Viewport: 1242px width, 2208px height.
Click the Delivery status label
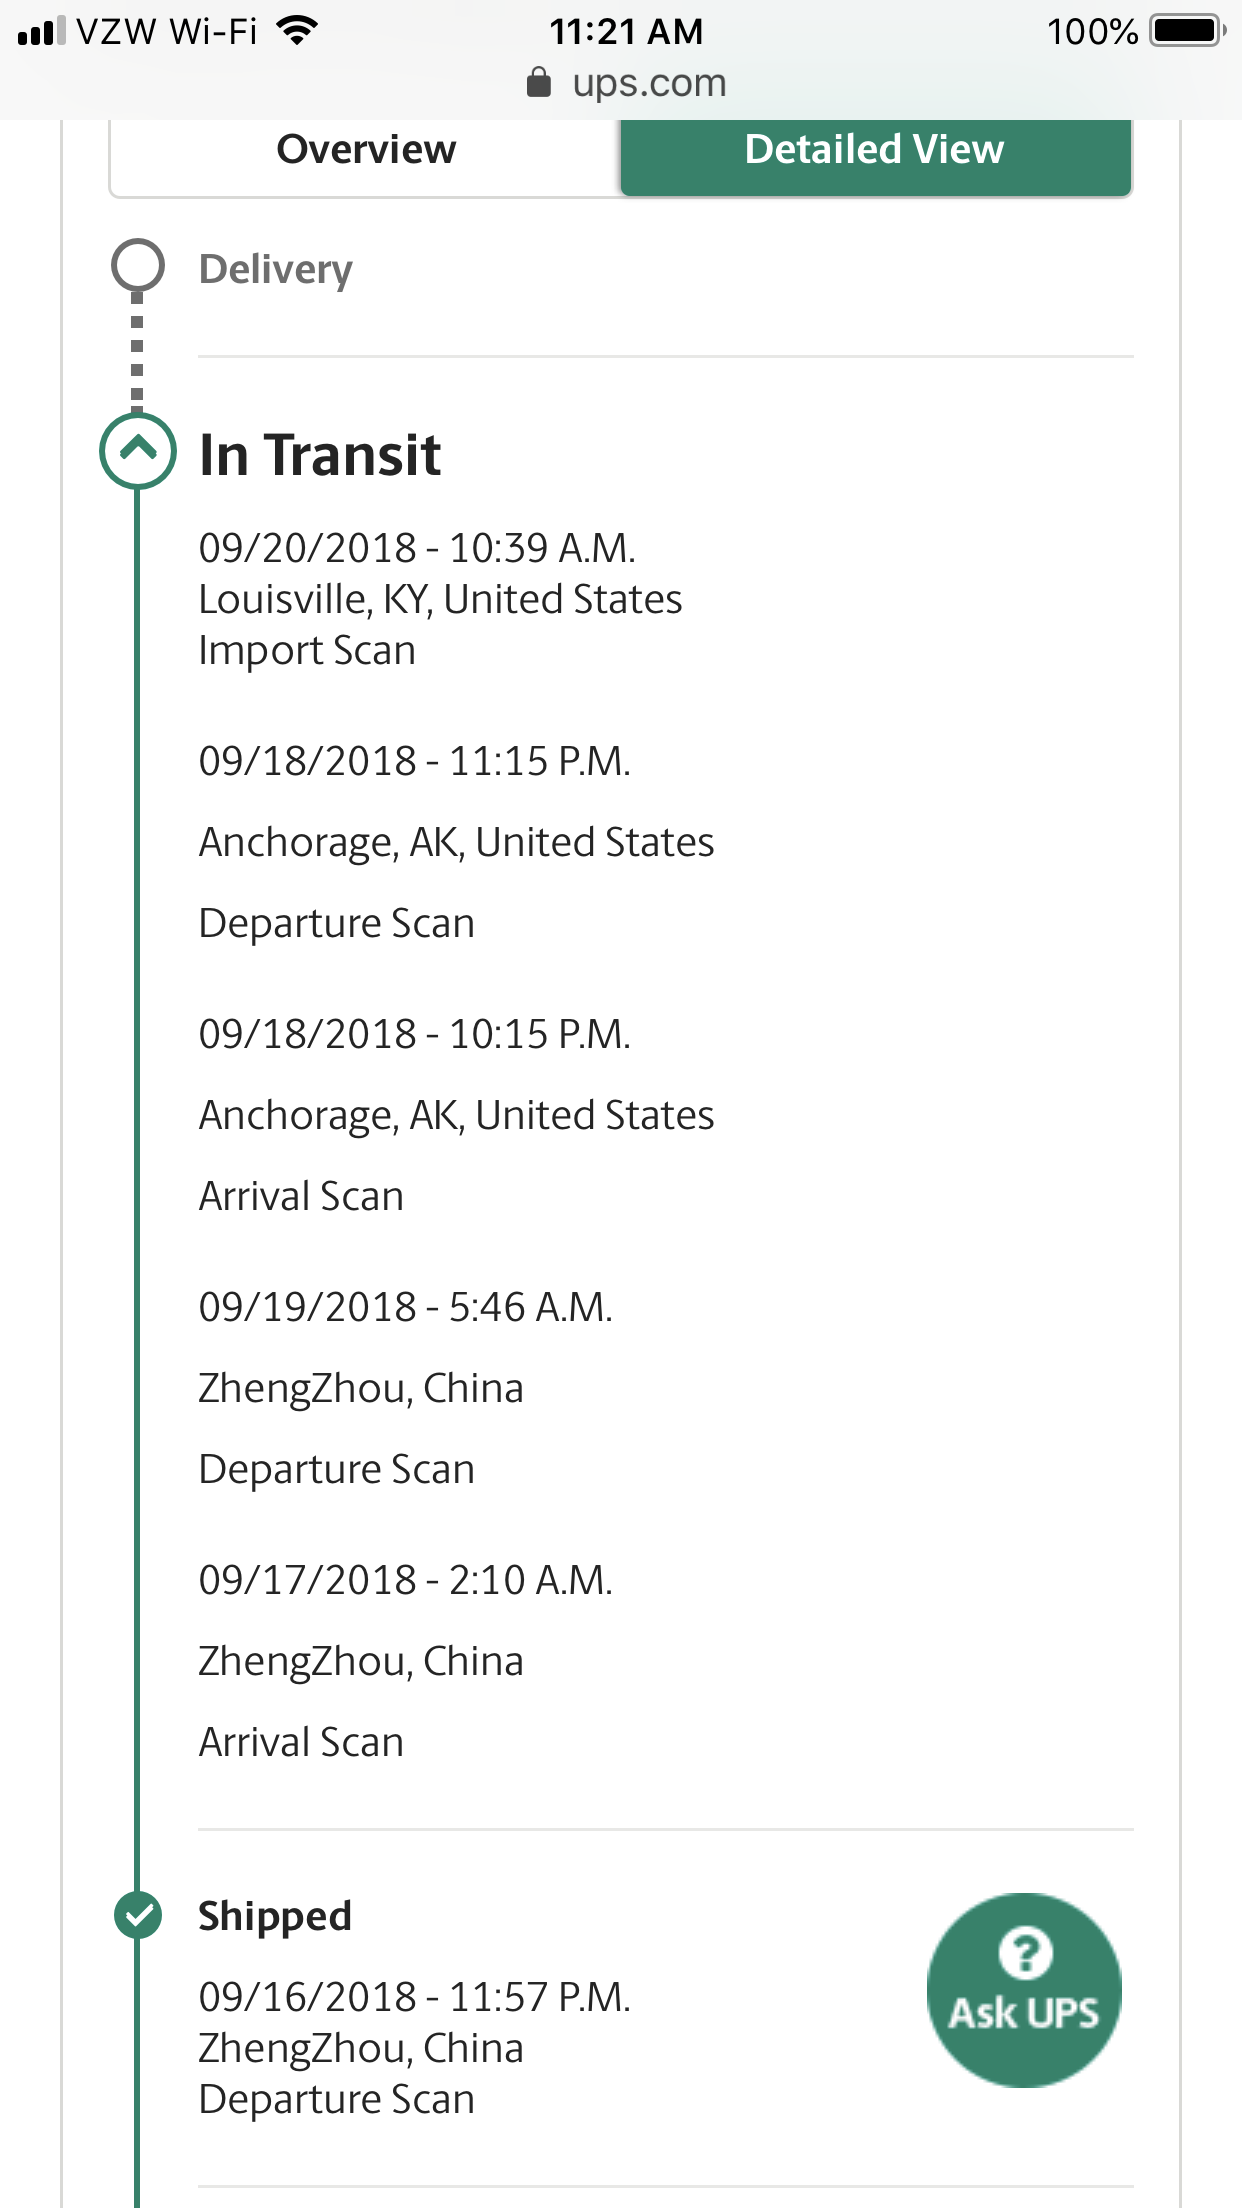pos(276,269)
